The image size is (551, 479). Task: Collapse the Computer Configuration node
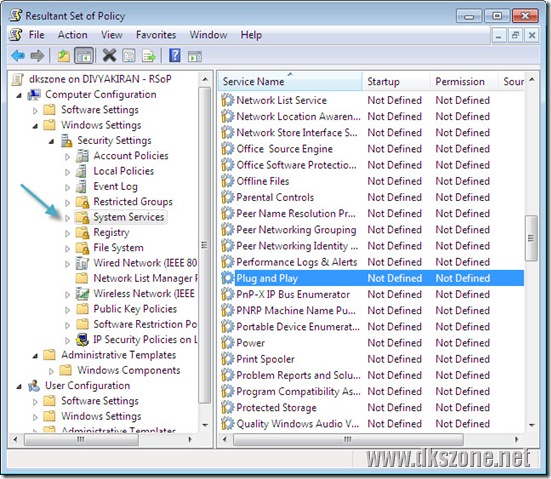click(x=19, y=95)
